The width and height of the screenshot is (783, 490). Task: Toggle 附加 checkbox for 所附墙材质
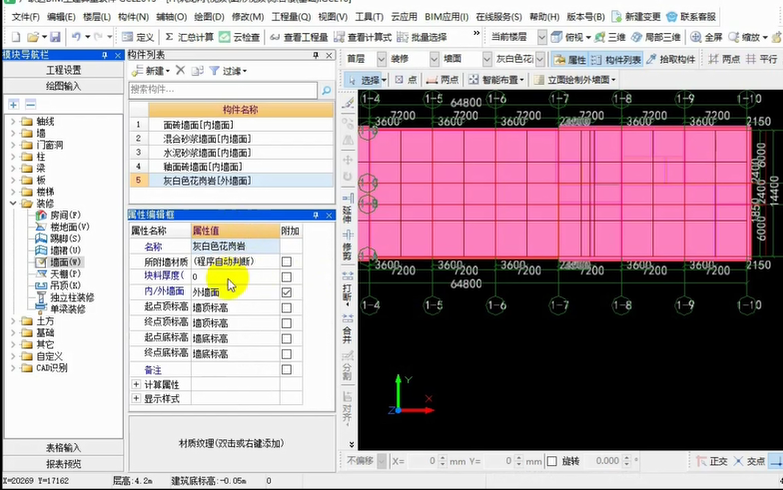[286, 262]
